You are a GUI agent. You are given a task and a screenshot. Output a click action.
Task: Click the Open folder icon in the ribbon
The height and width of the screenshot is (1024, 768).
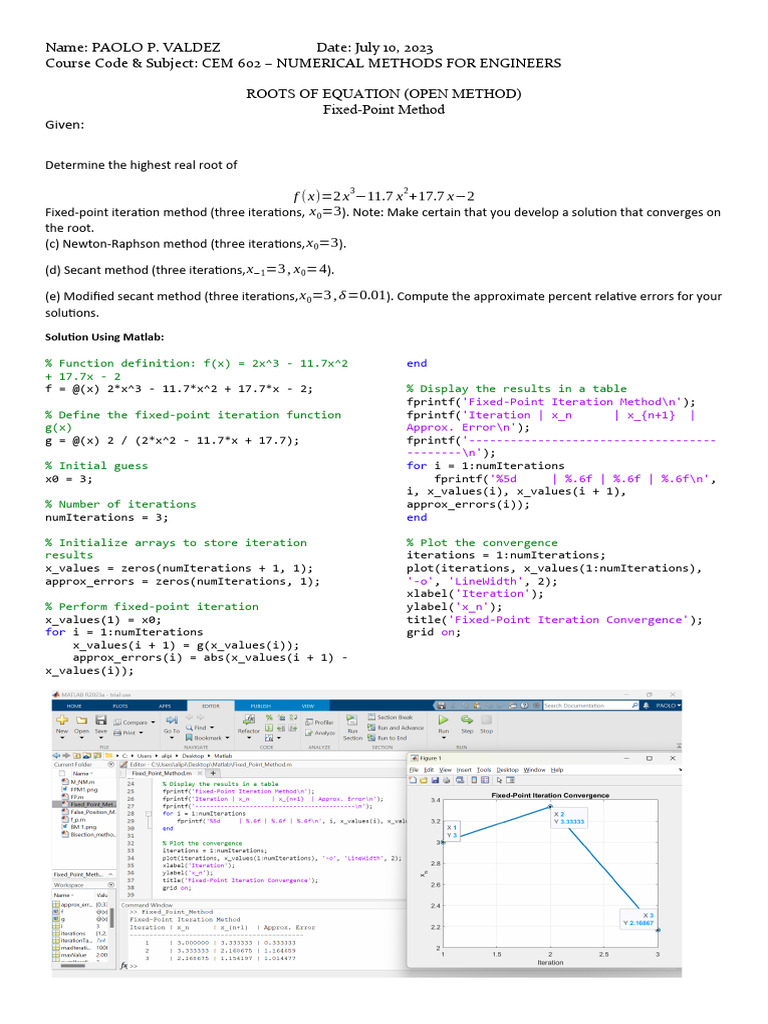tap(82, 720)
